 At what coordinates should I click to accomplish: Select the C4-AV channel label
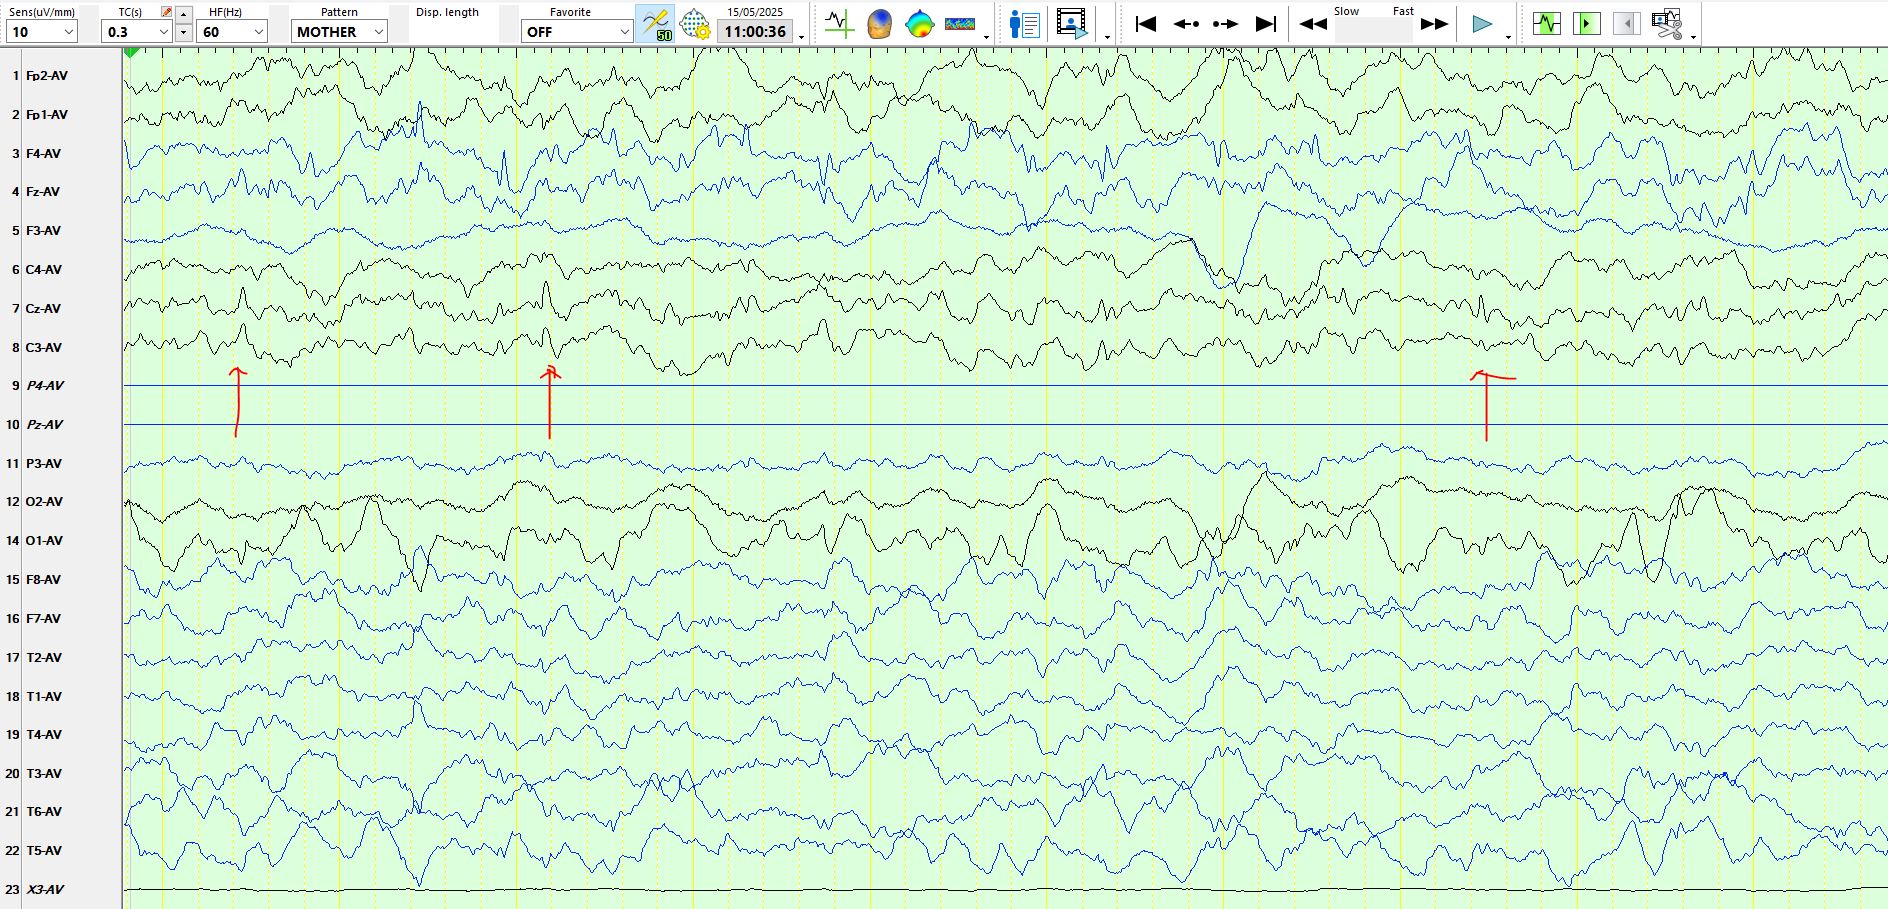click(44, 270)
